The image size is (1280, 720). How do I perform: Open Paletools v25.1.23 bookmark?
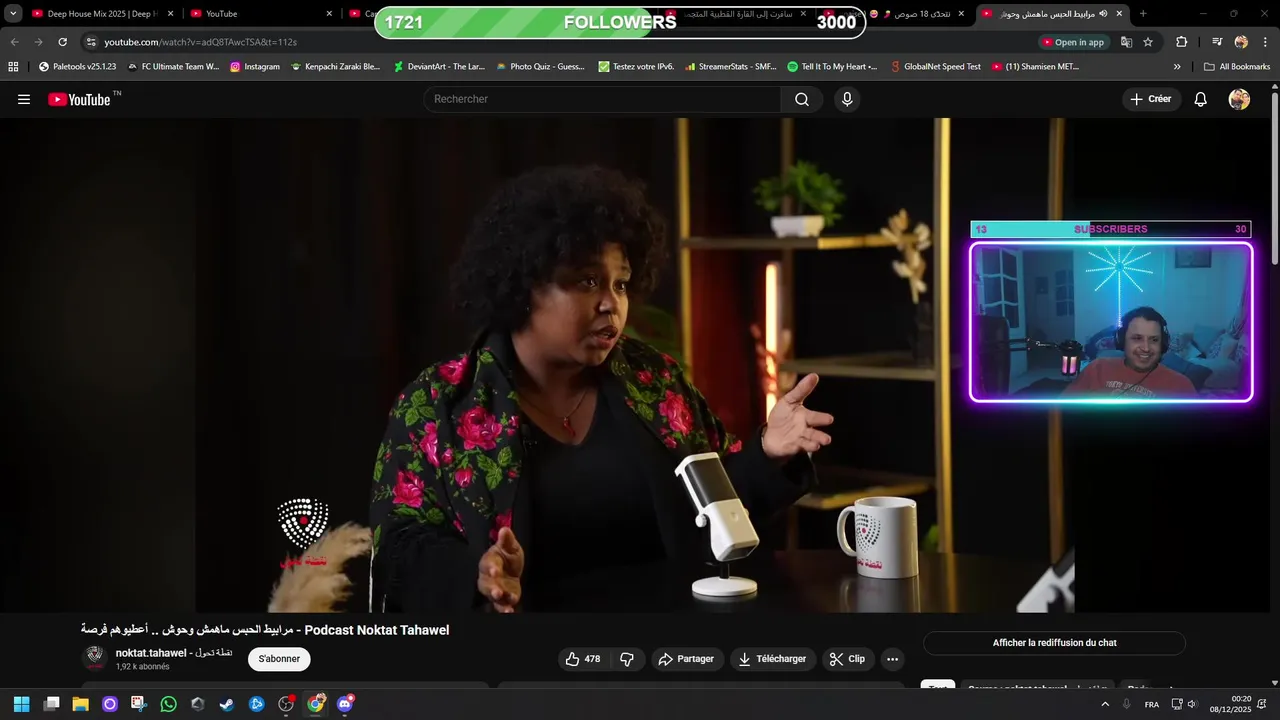77,67
